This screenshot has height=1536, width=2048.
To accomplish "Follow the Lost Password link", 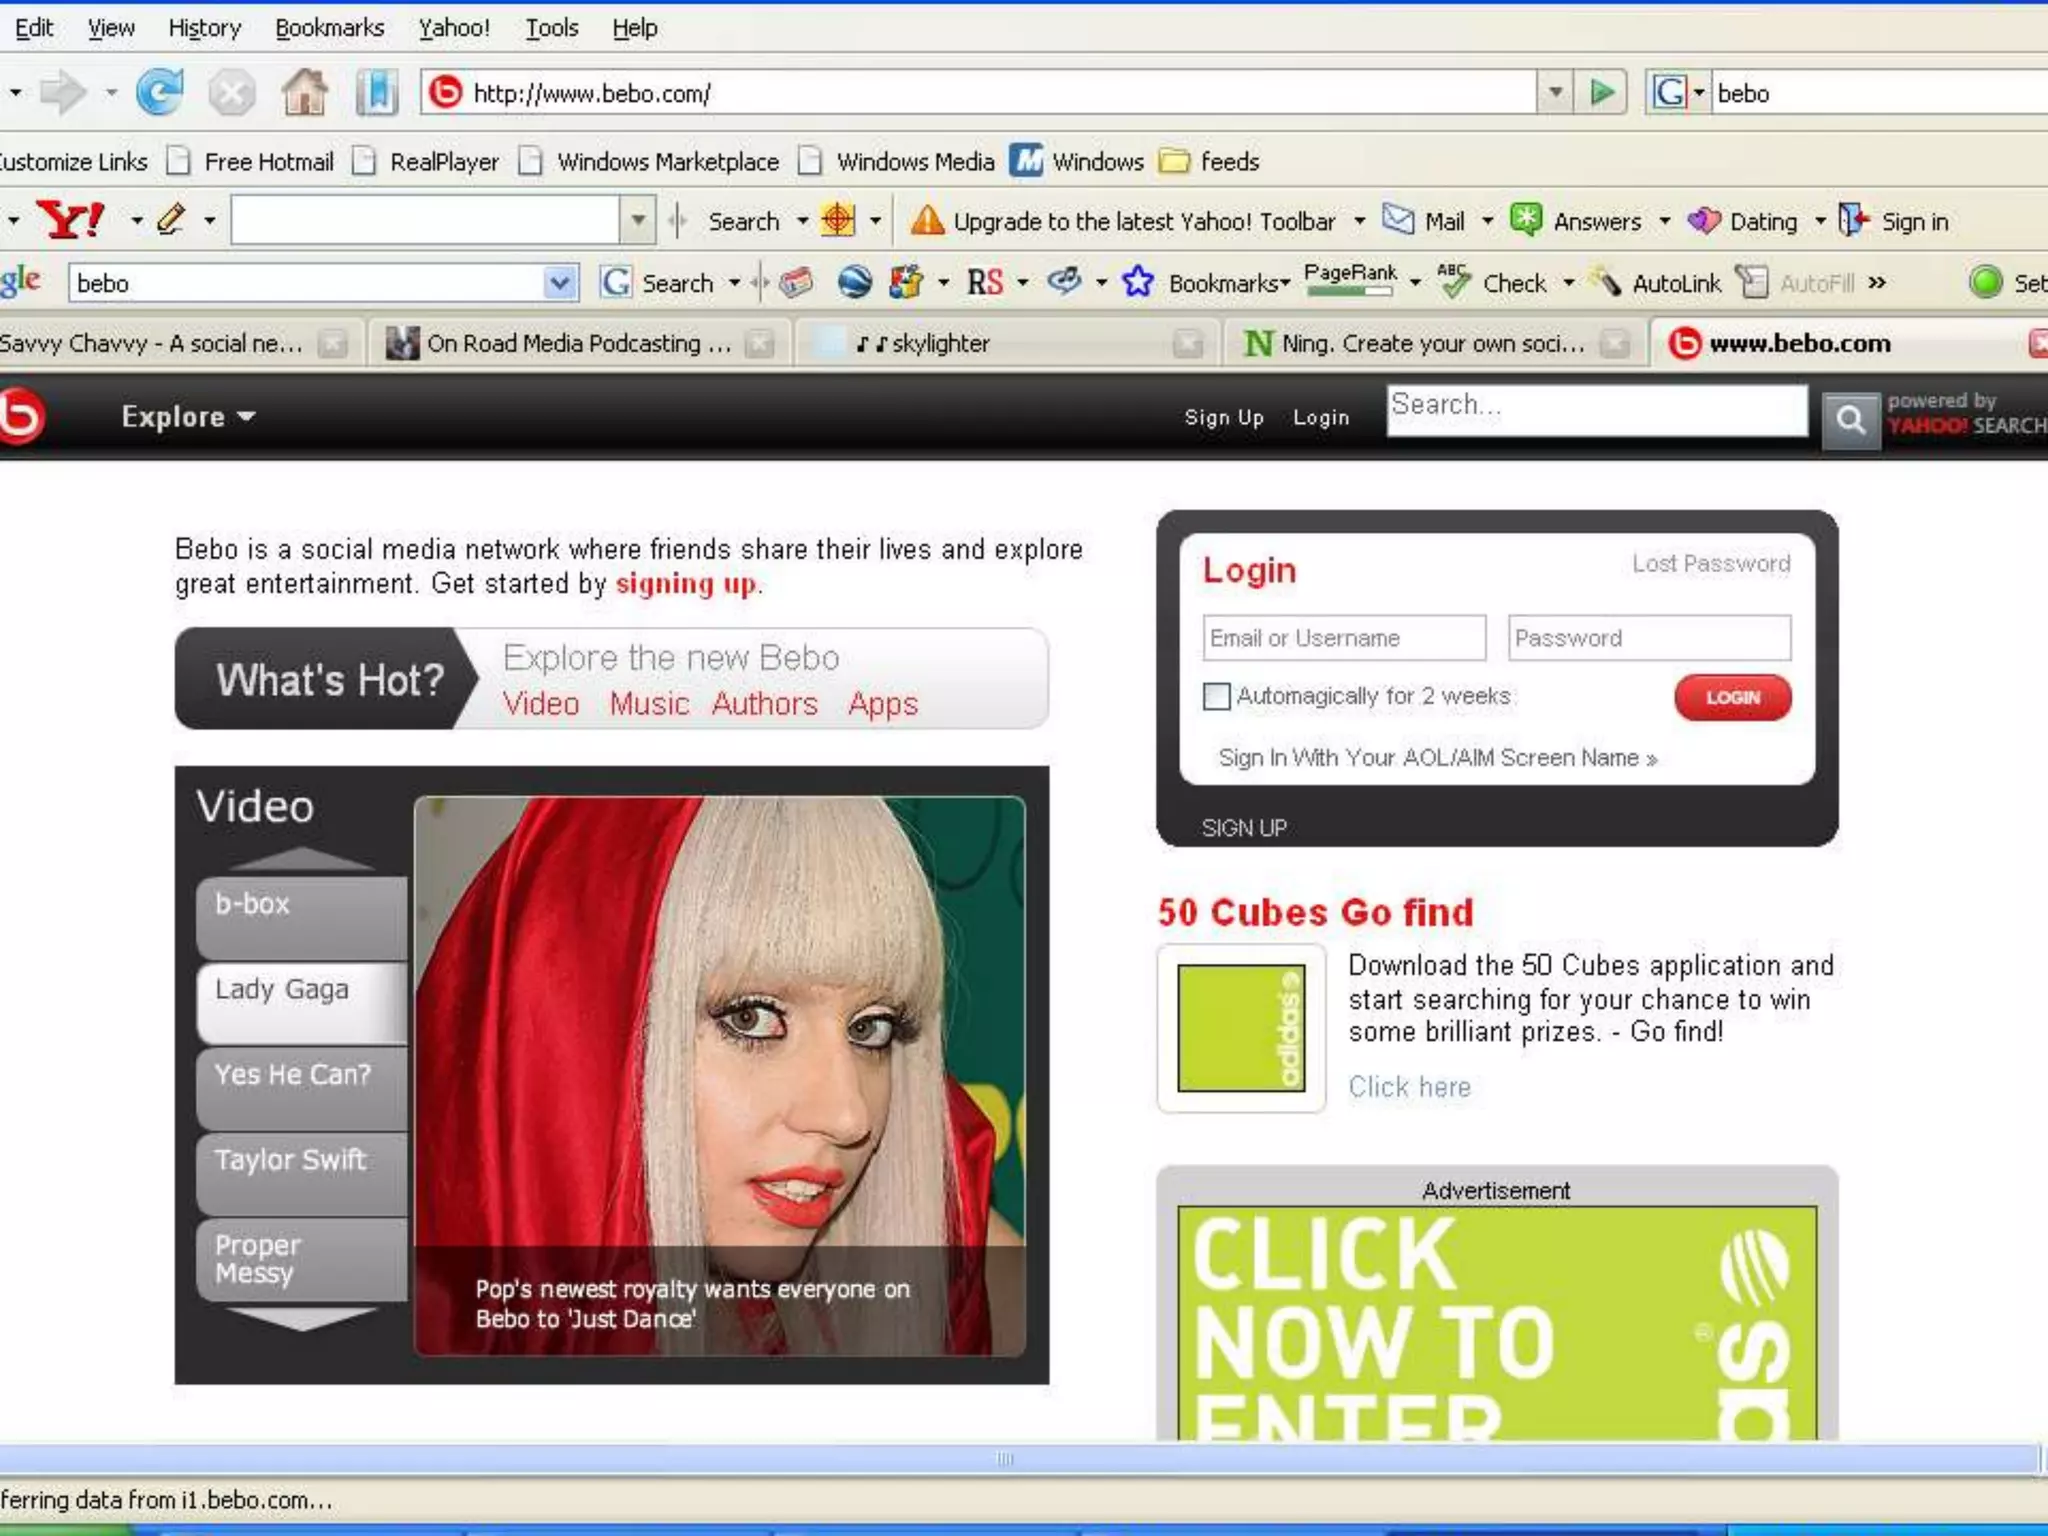I will pyautogui.click(x=1710, y=564).
